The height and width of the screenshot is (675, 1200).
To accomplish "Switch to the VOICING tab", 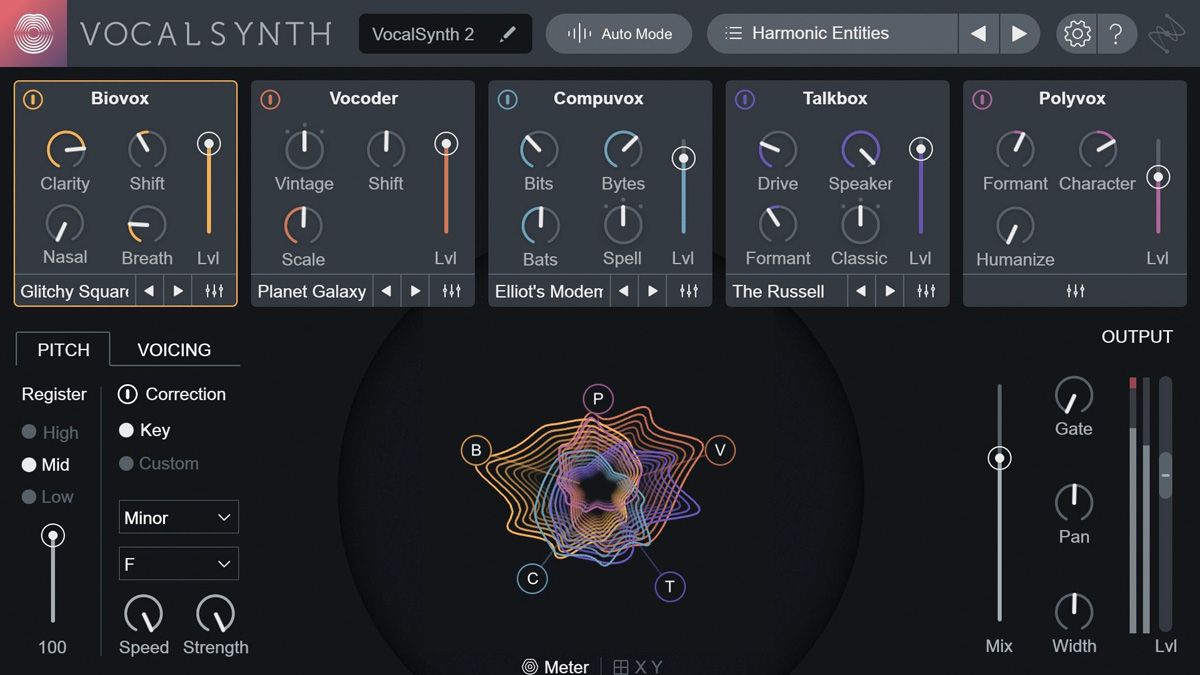I will (x=174, y=350).
